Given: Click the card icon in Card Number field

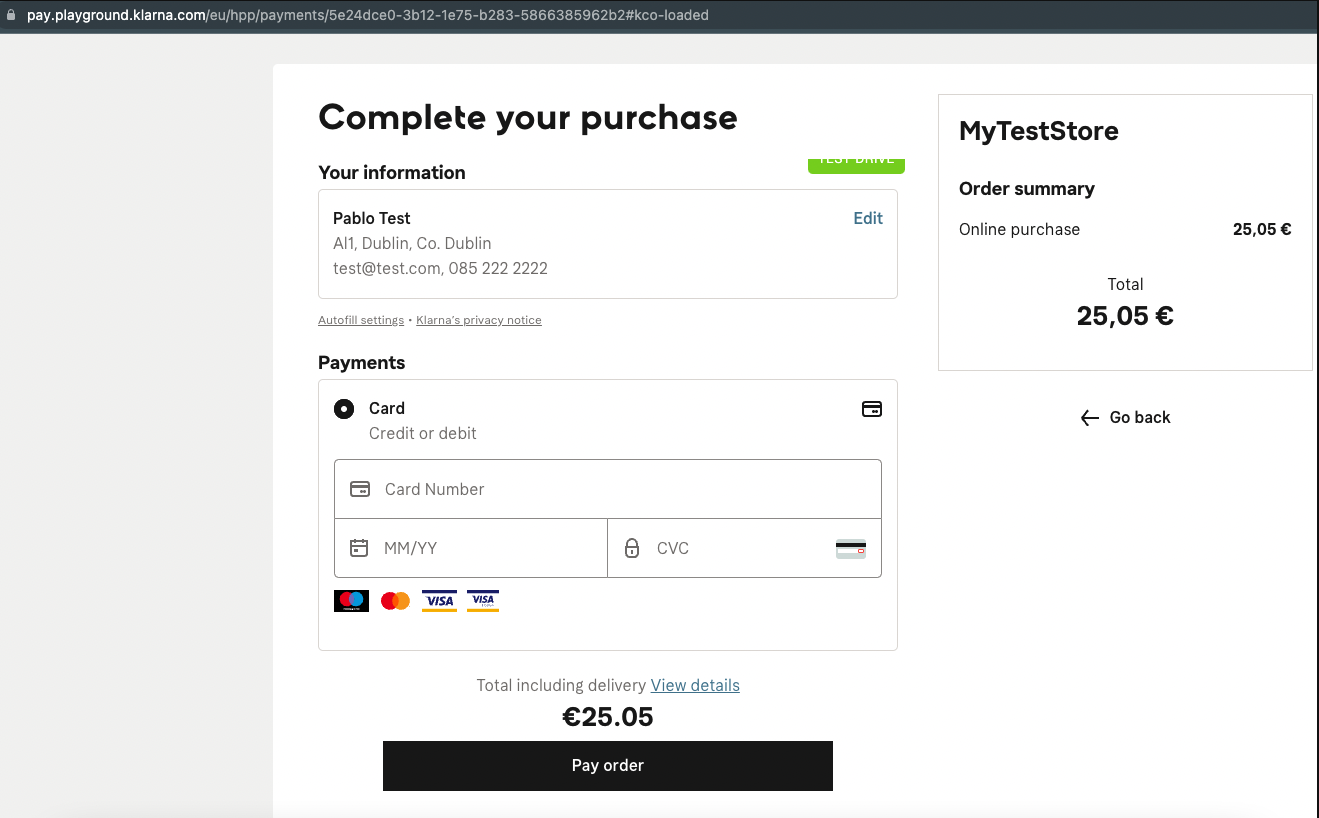Looking at the screenshot, I should pyautogui.click(x=360, y=489).
